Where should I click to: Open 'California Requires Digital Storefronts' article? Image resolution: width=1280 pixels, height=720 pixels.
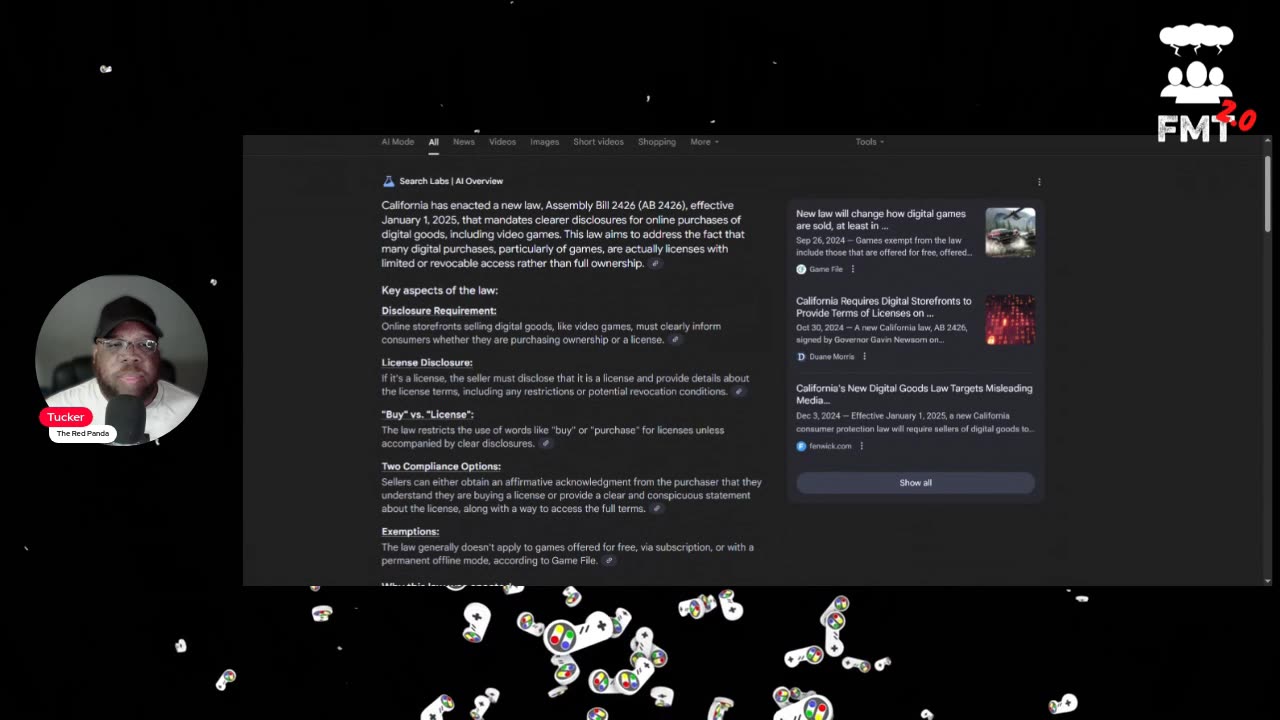(884, 307)
